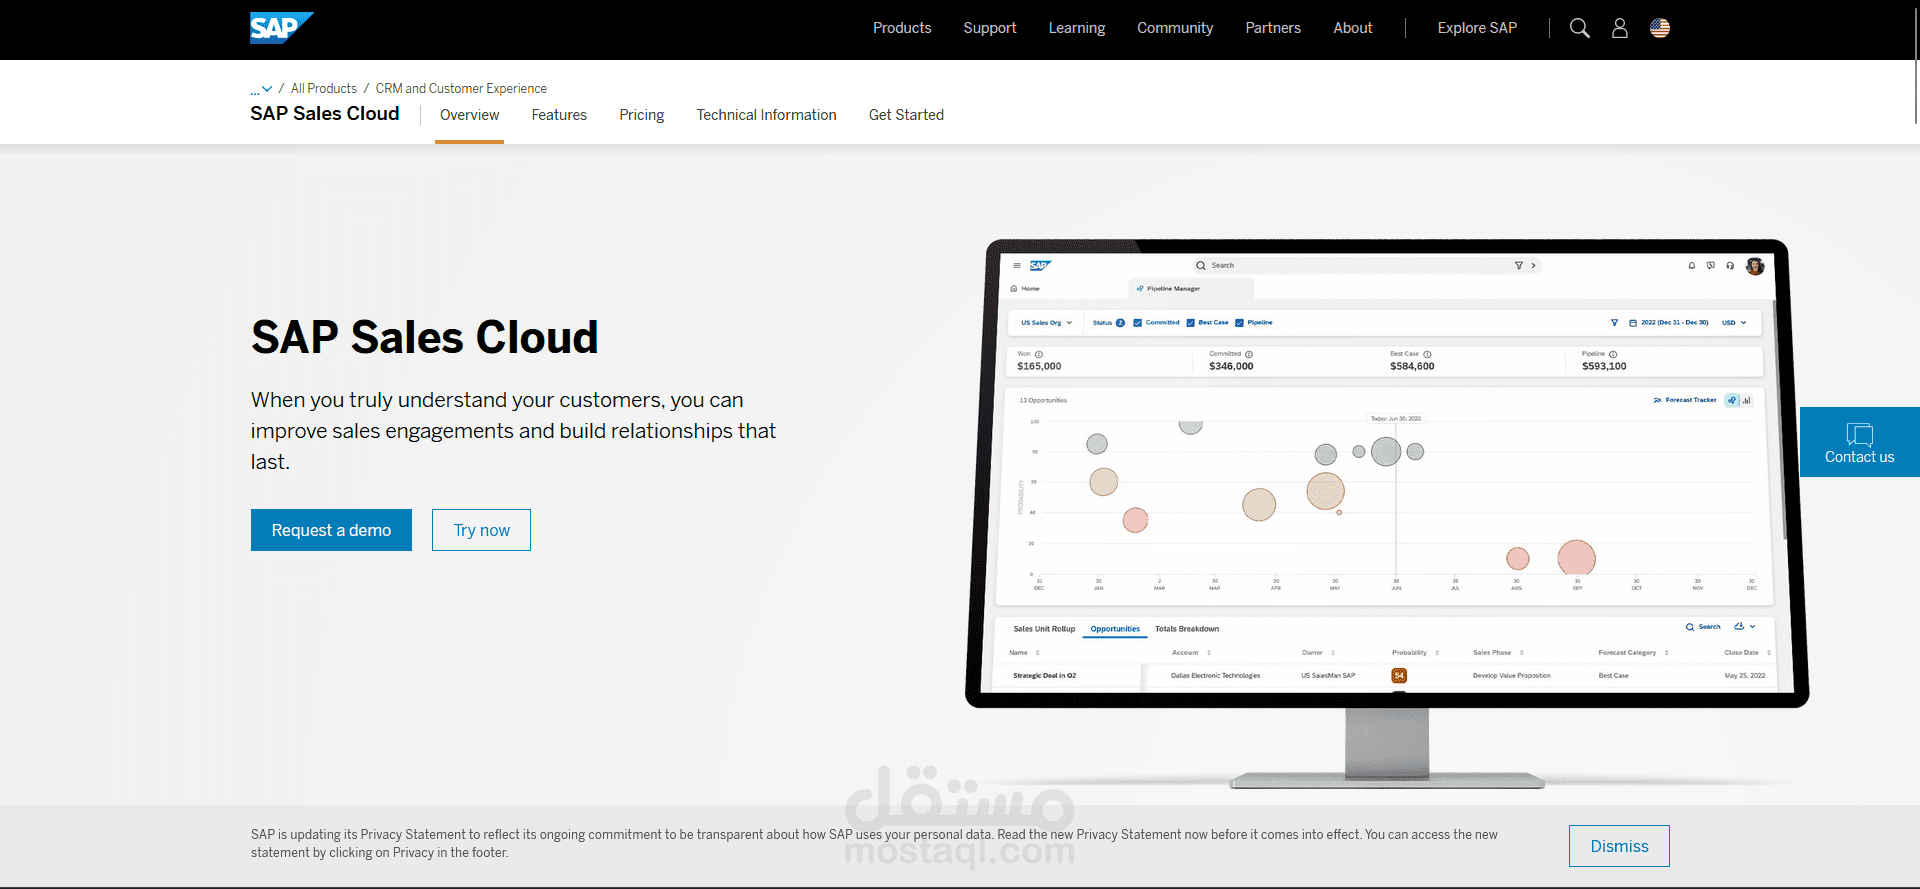Click filter icon inside preview search bar
Viewport: 1920px width, 889px height.
click(1519, 266)
